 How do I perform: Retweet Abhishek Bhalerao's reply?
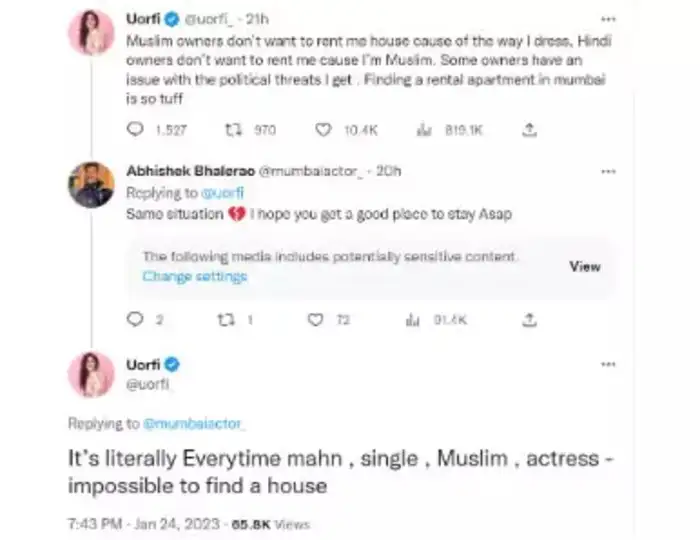coord(229,320)
